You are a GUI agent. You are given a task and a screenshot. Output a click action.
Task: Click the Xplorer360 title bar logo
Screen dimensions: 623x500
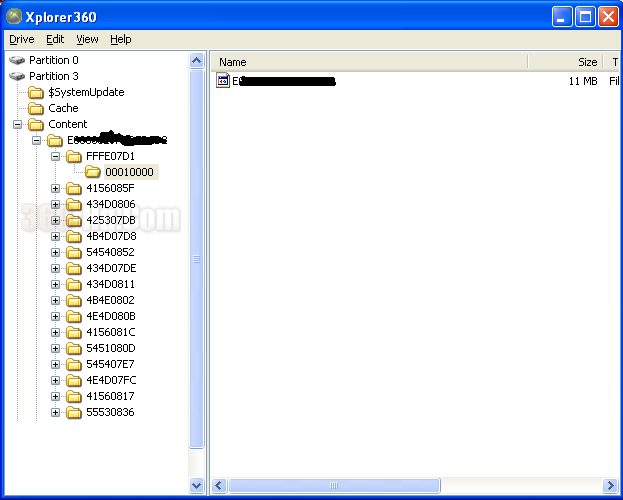click(x=14, y=16)
